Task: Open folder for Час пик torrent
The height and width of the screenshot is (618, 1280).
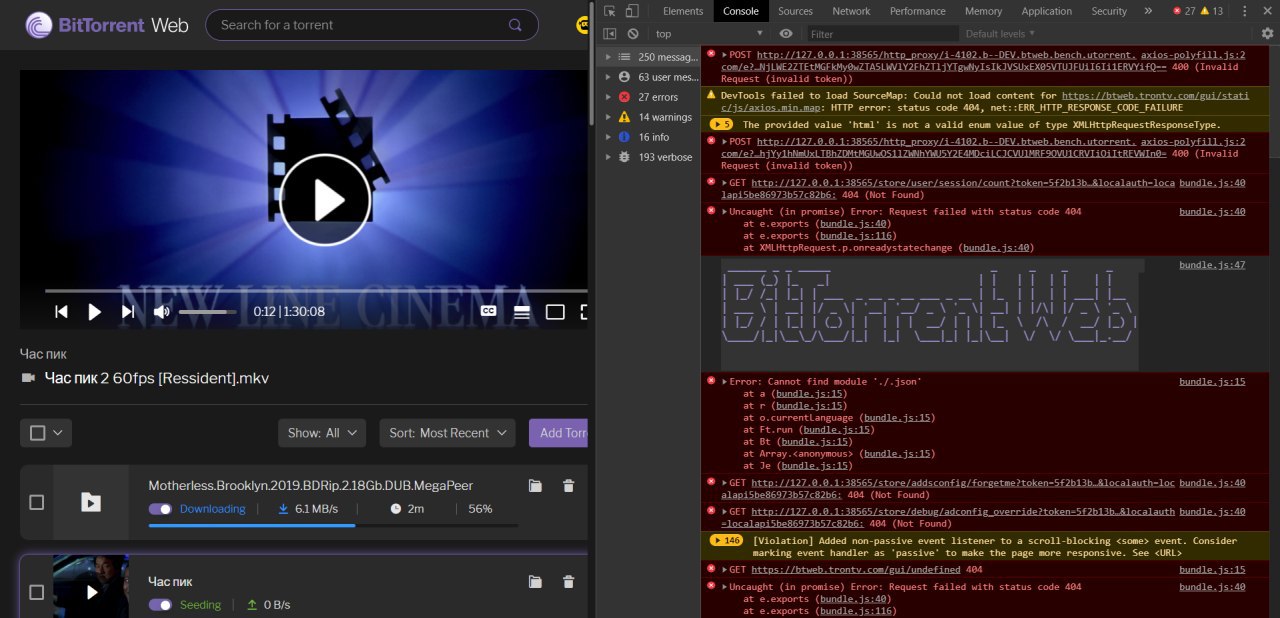Action: [x=535, y=582]
